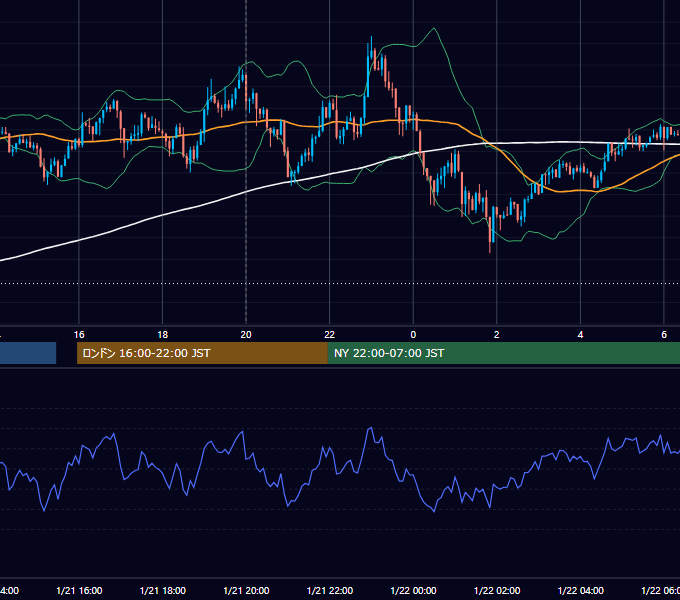Screen dimensions: 680x600
Task: Click the 2 hour label on price chart axis
Action: [x=497, y=335]
